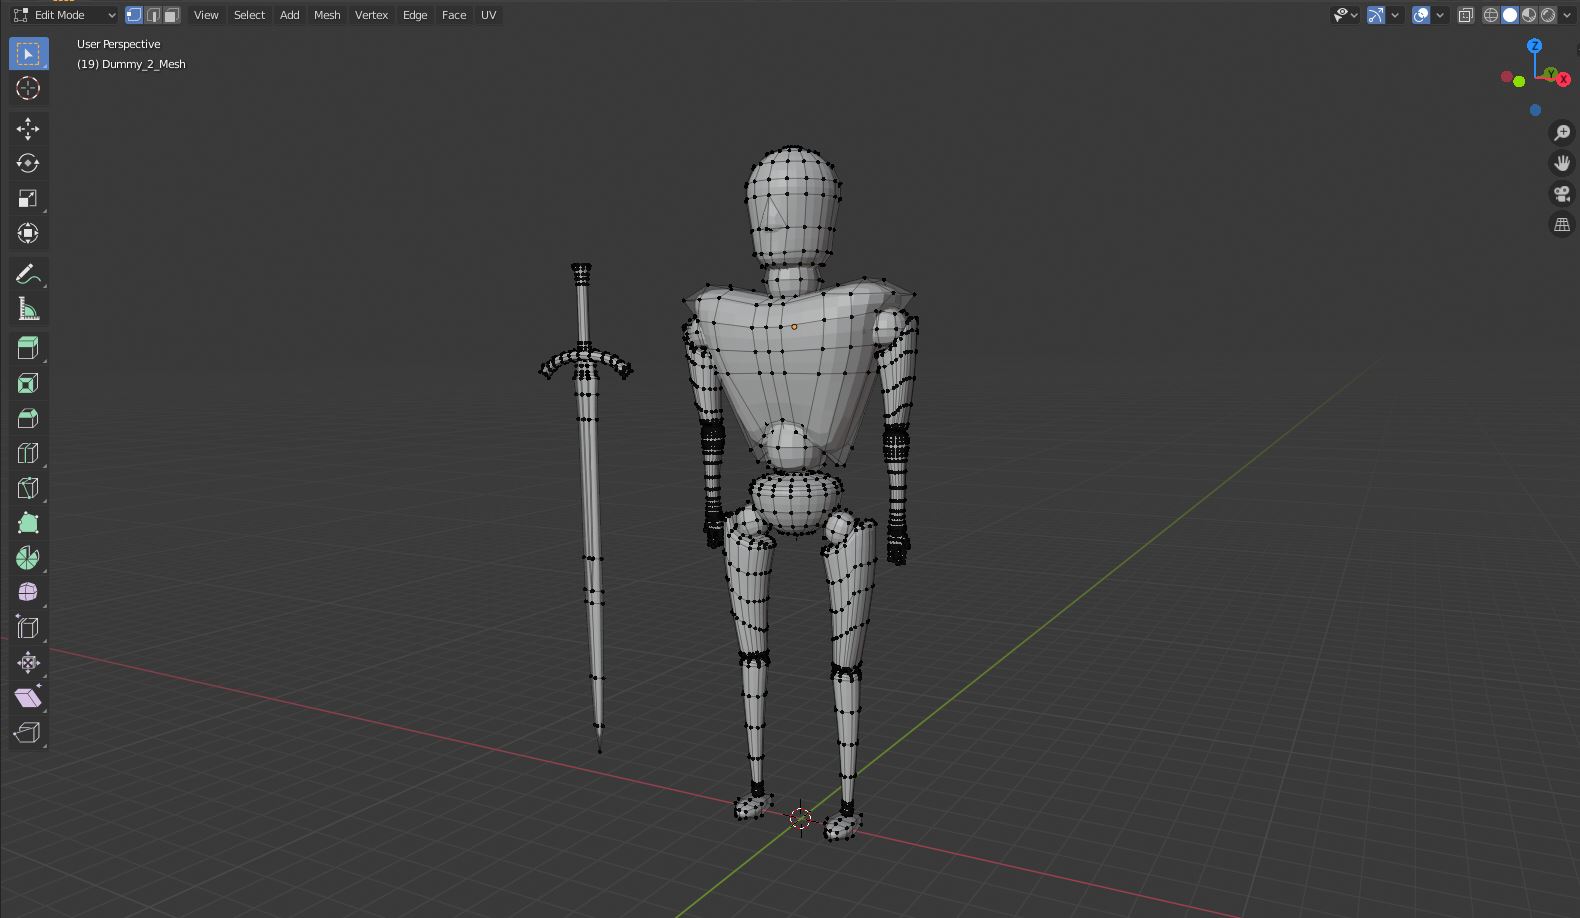
Task: Open object type visibility dropdown
Action: click(1346, 15)
